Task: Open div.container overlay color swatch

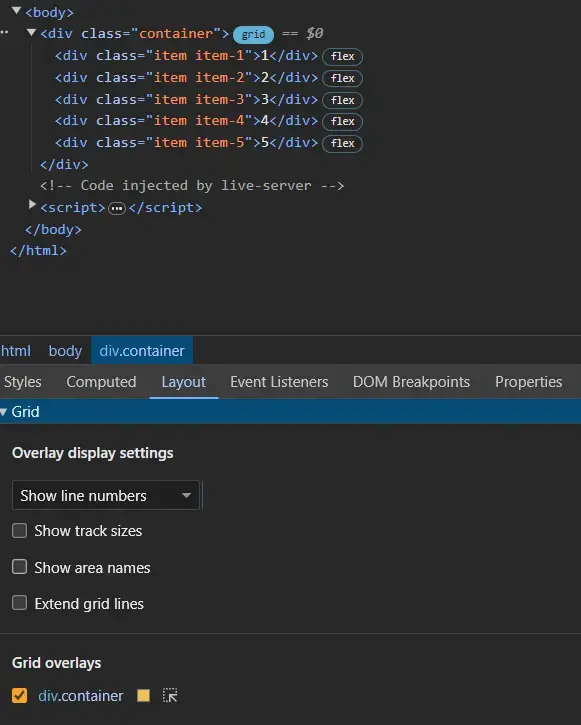Action: click(x=143, y=695)
